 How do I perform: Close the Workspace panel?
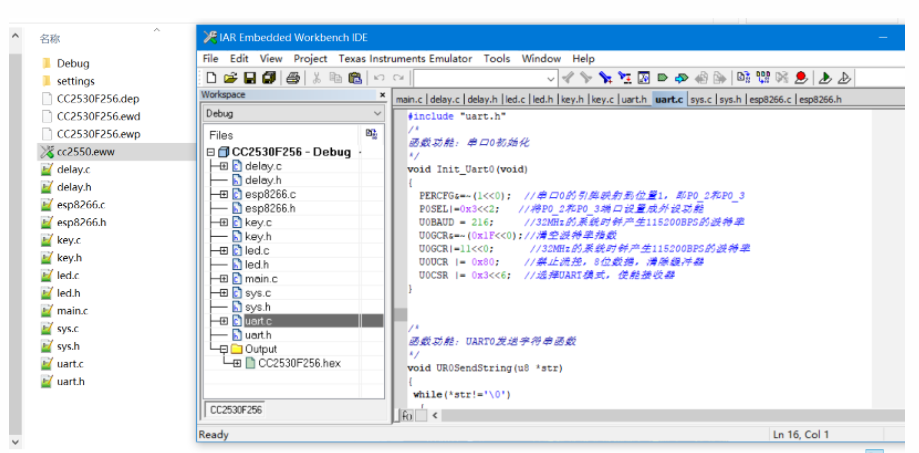coord(383,95)
